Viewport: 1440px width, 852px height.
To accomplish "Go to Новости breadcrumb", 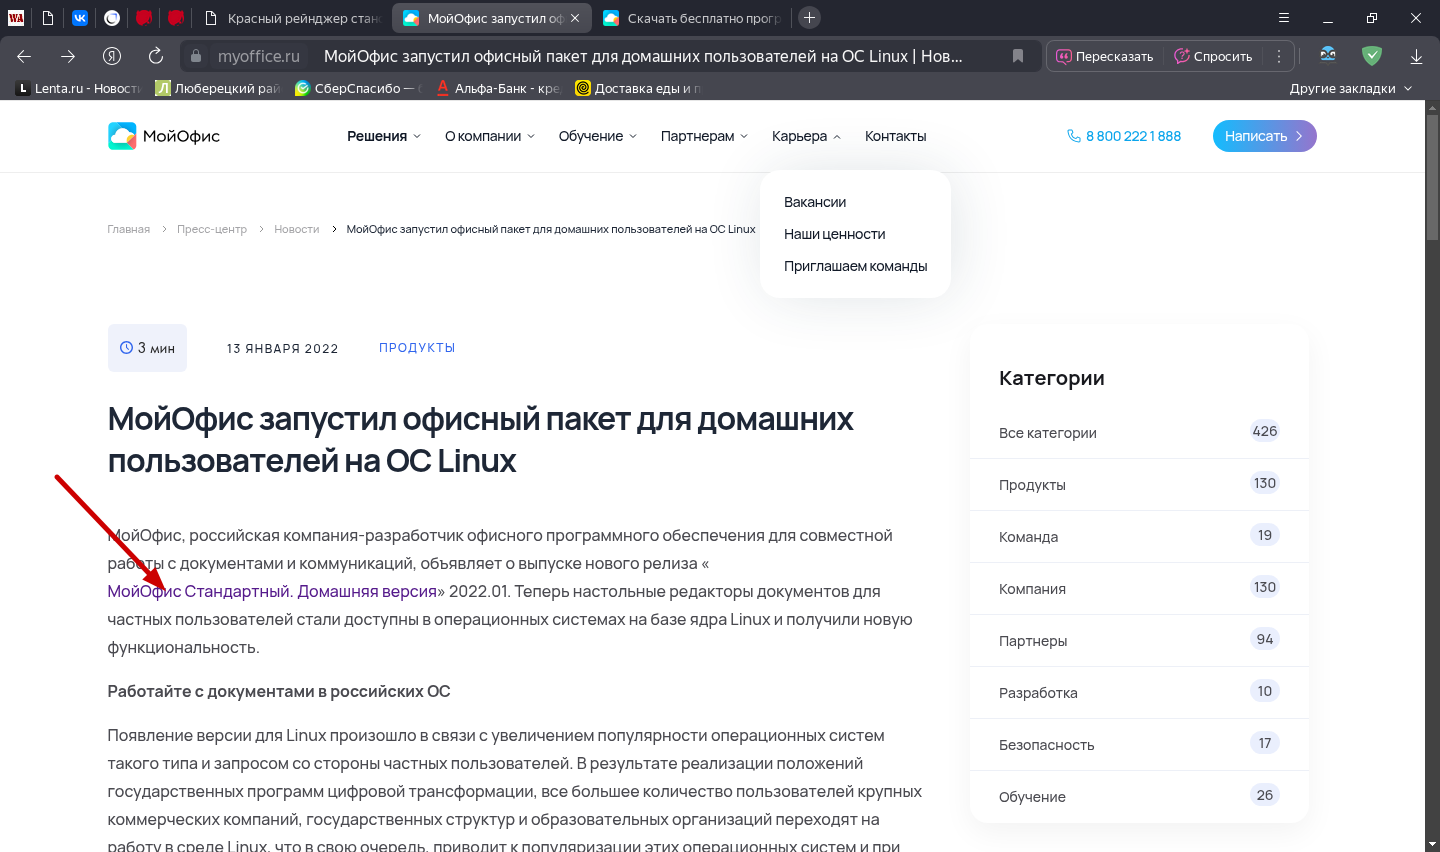I will pos(297,229).
